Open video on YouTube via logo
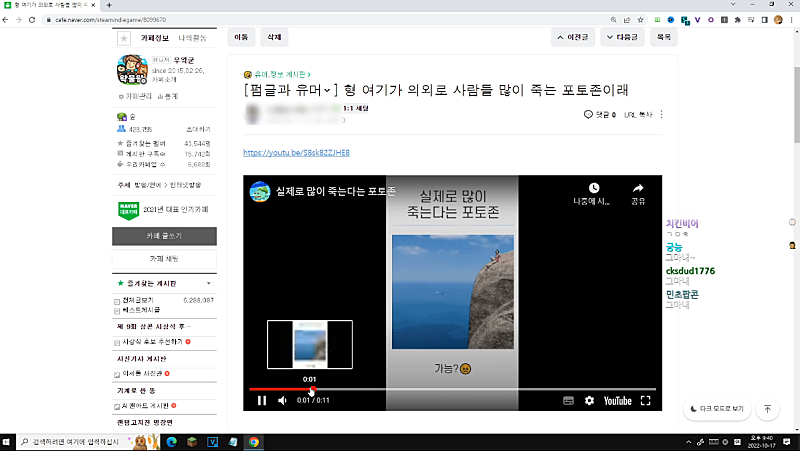Image resolution: width=800 pixels, height=451 pixels. coord(617,401)
